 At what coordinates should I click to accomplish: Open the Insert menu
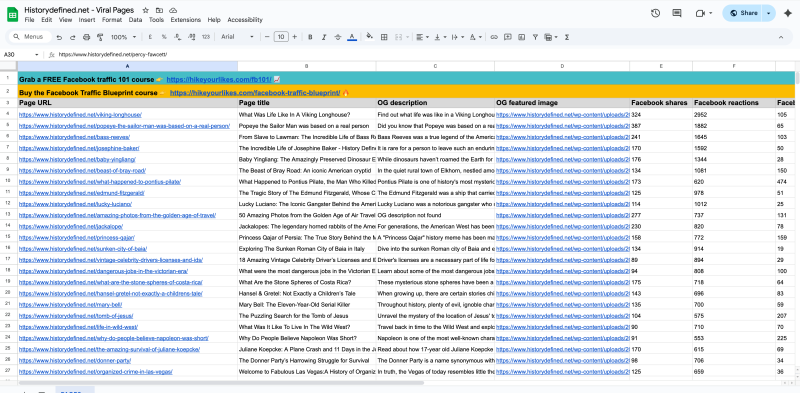pos(87,20)
